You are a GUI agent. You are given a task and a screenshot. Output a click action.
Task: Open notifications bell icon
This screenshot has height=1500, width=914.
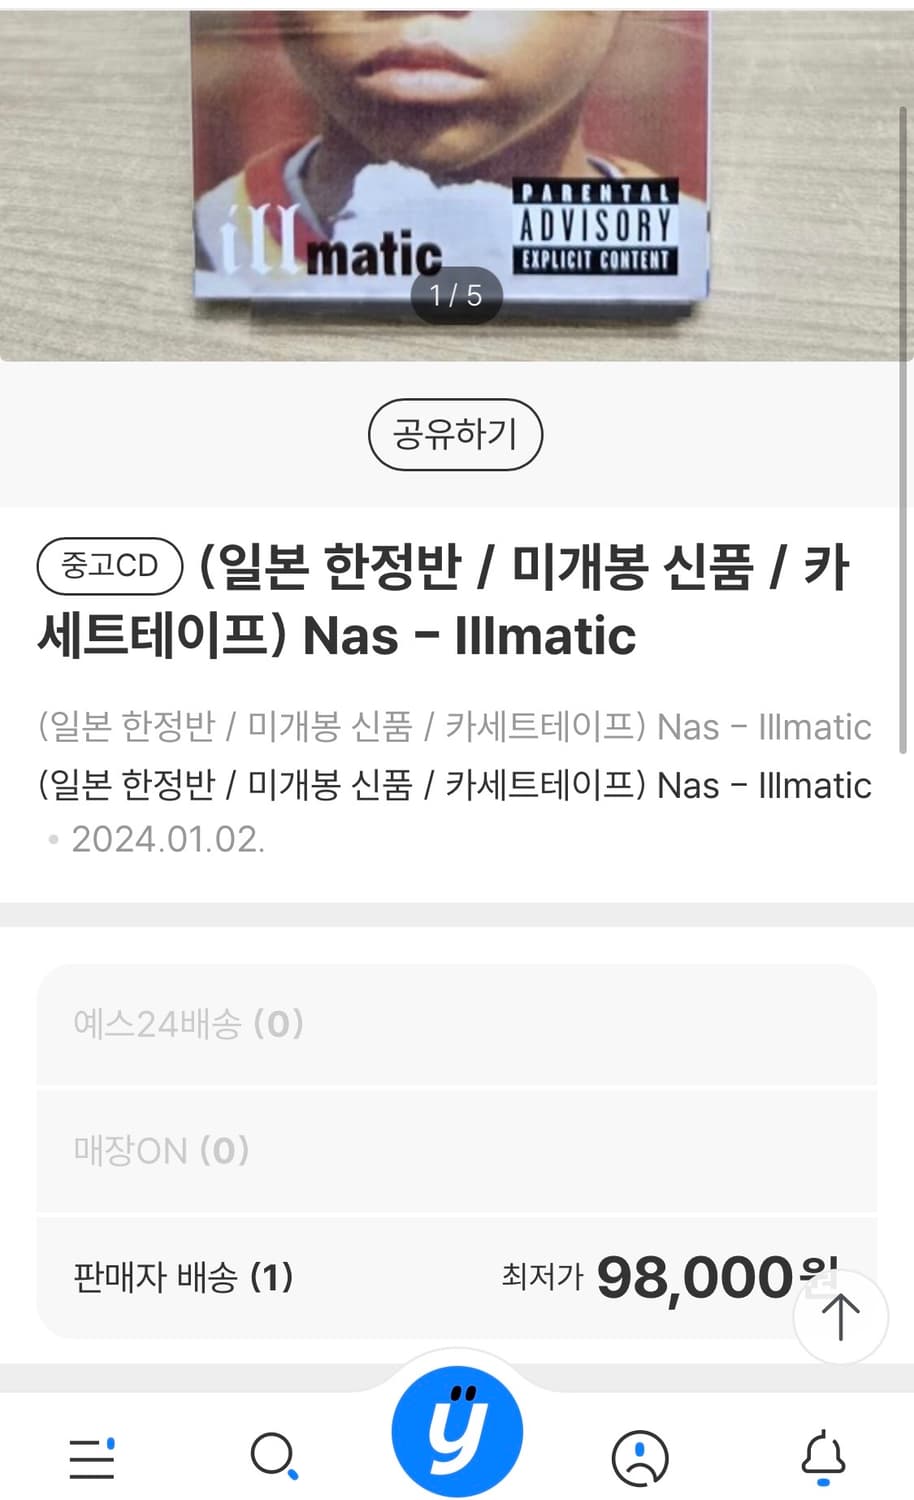pyautogui.click(x=823, y=1456)
